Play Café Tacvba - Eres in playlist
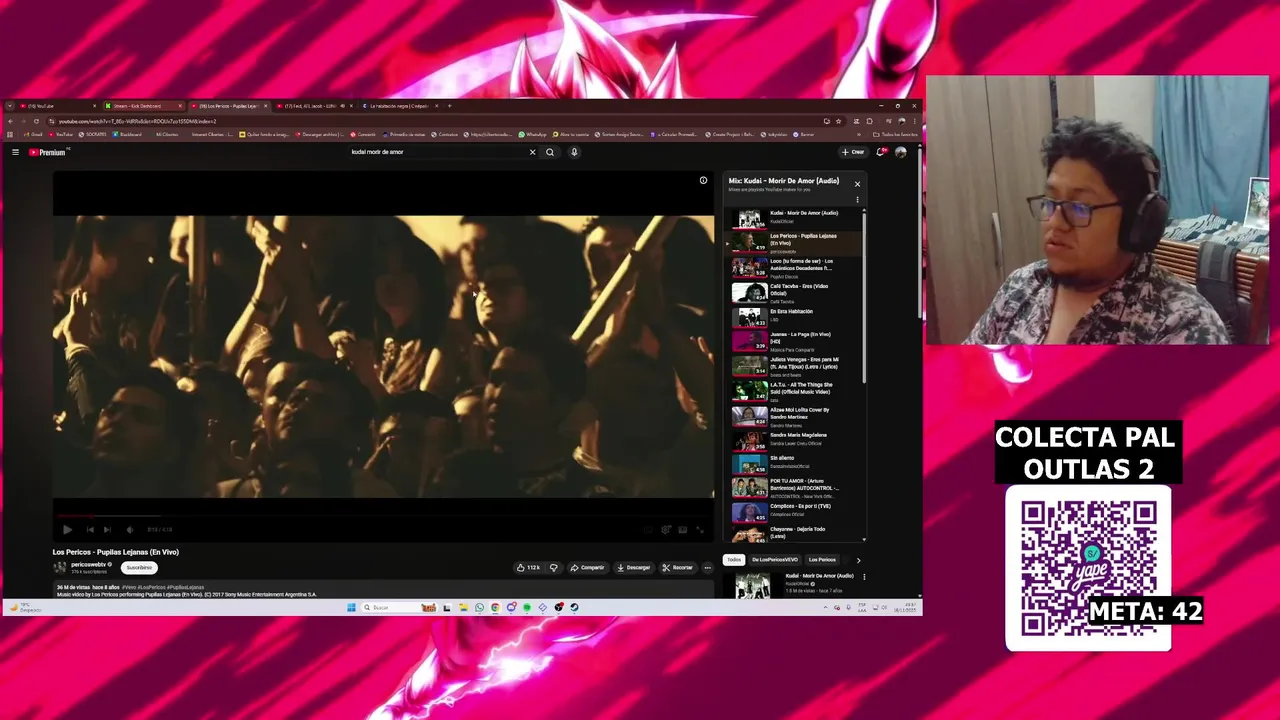 click(x=795, y=293)
